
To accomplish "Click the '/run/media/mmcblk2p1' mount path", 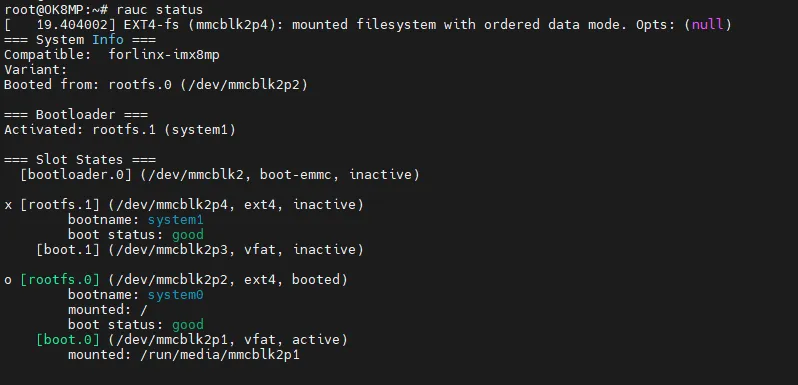I will (x=220, y=354).
